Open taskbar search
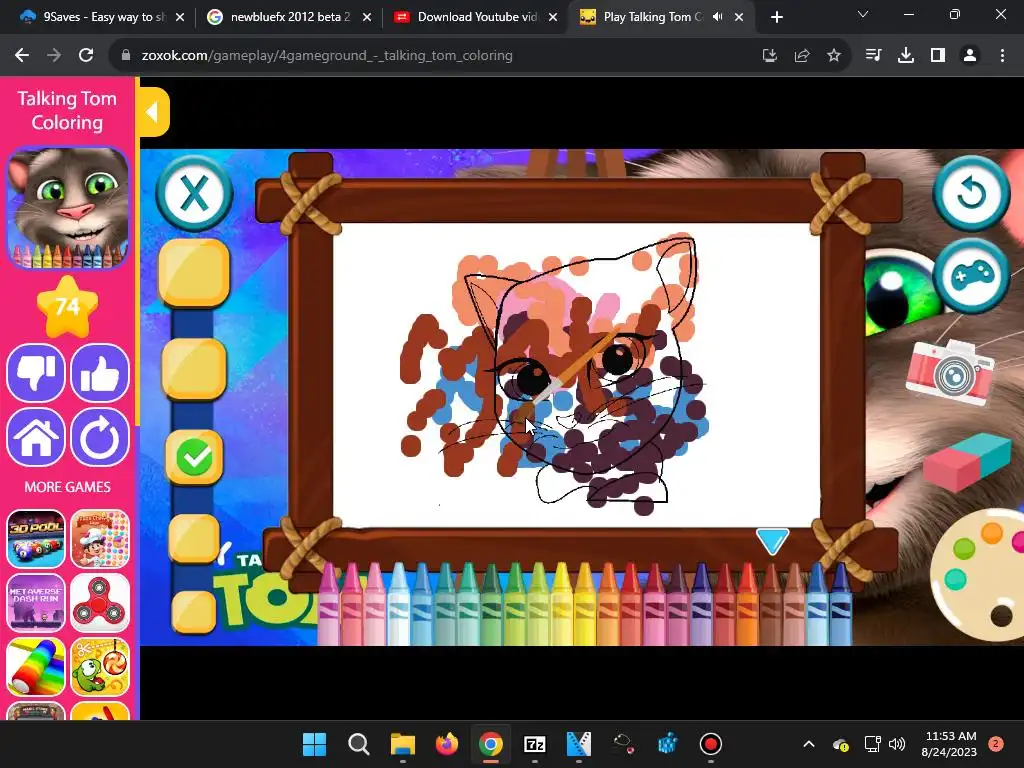 click(359, 744)
